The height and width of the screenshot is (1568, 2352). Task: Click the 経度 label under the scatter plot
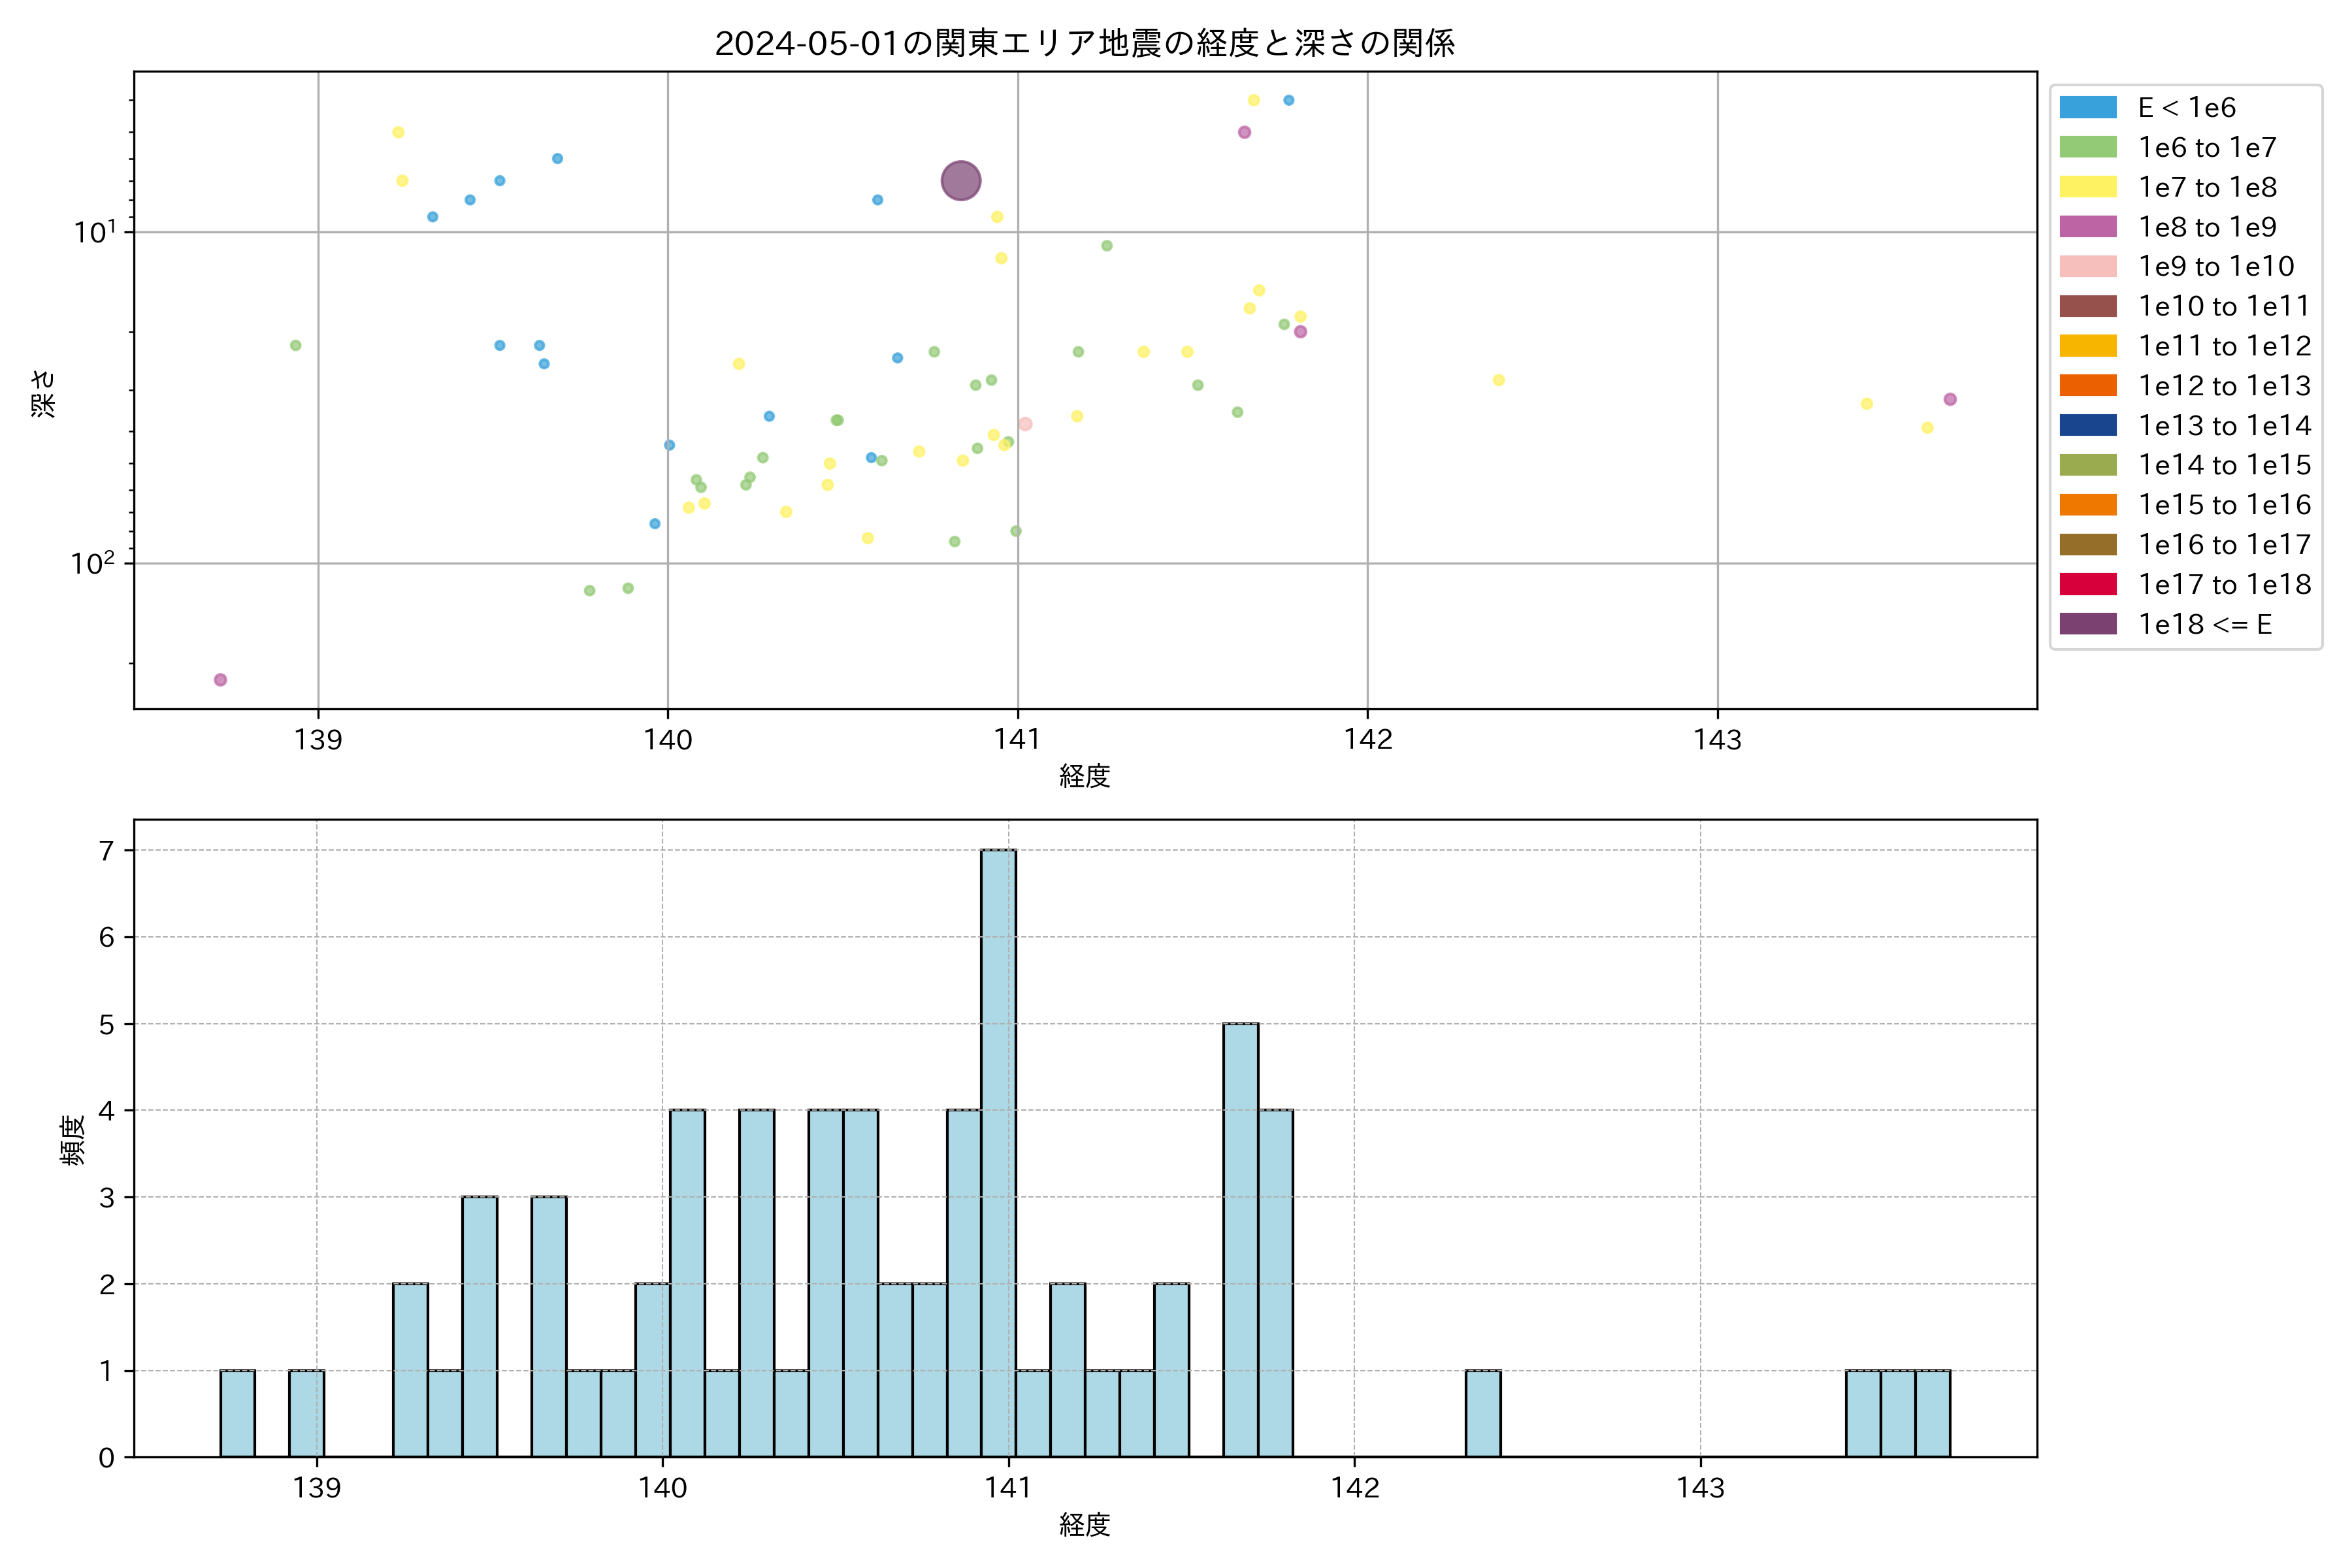tap(1084, 776)
